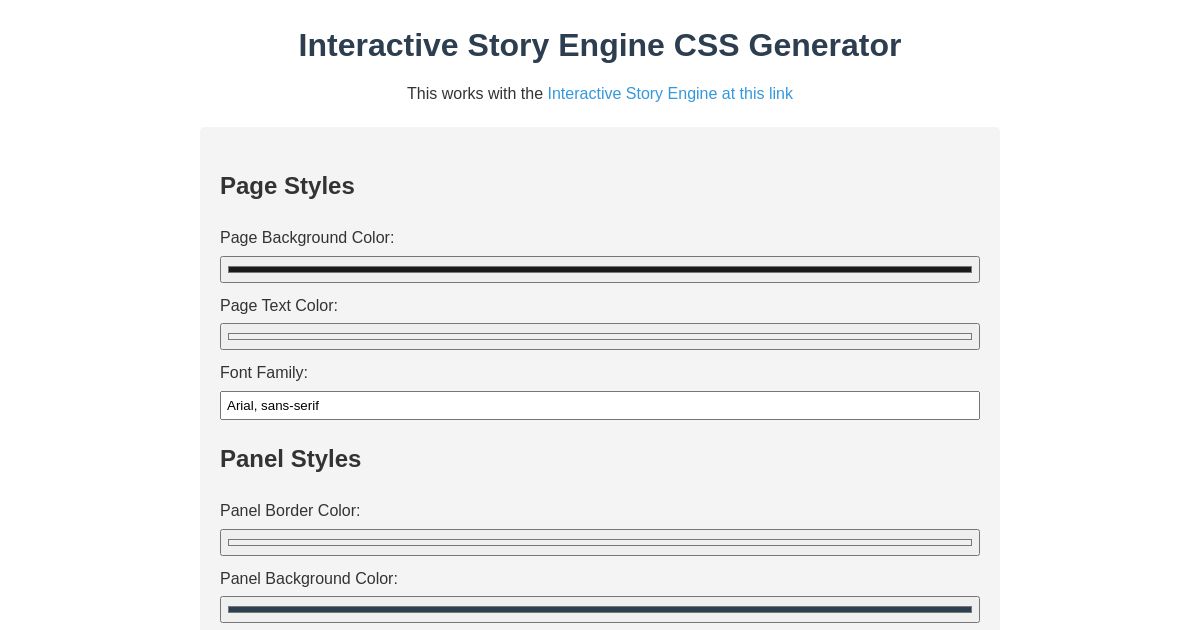This screenshot has width=1200, height=630.
Task: Follow the Interactive Story Engine link
Action: (x=670, y=93)
